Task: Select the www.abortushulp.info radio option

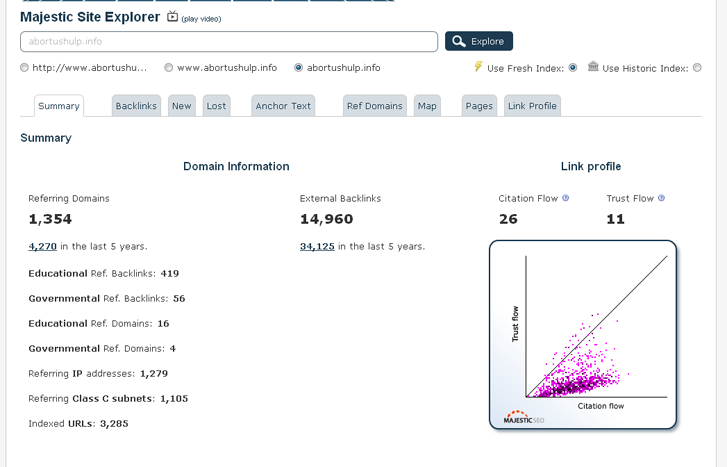Action: click(x=169, y=68)
